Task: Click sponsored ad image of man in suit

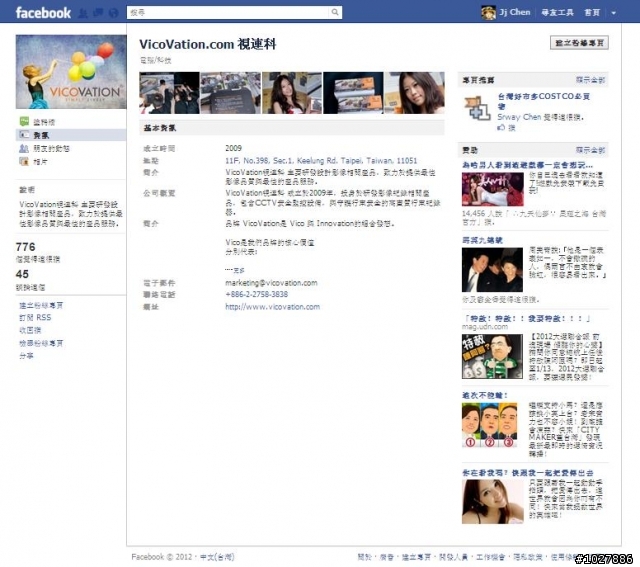Action: (x=492, y=269)
